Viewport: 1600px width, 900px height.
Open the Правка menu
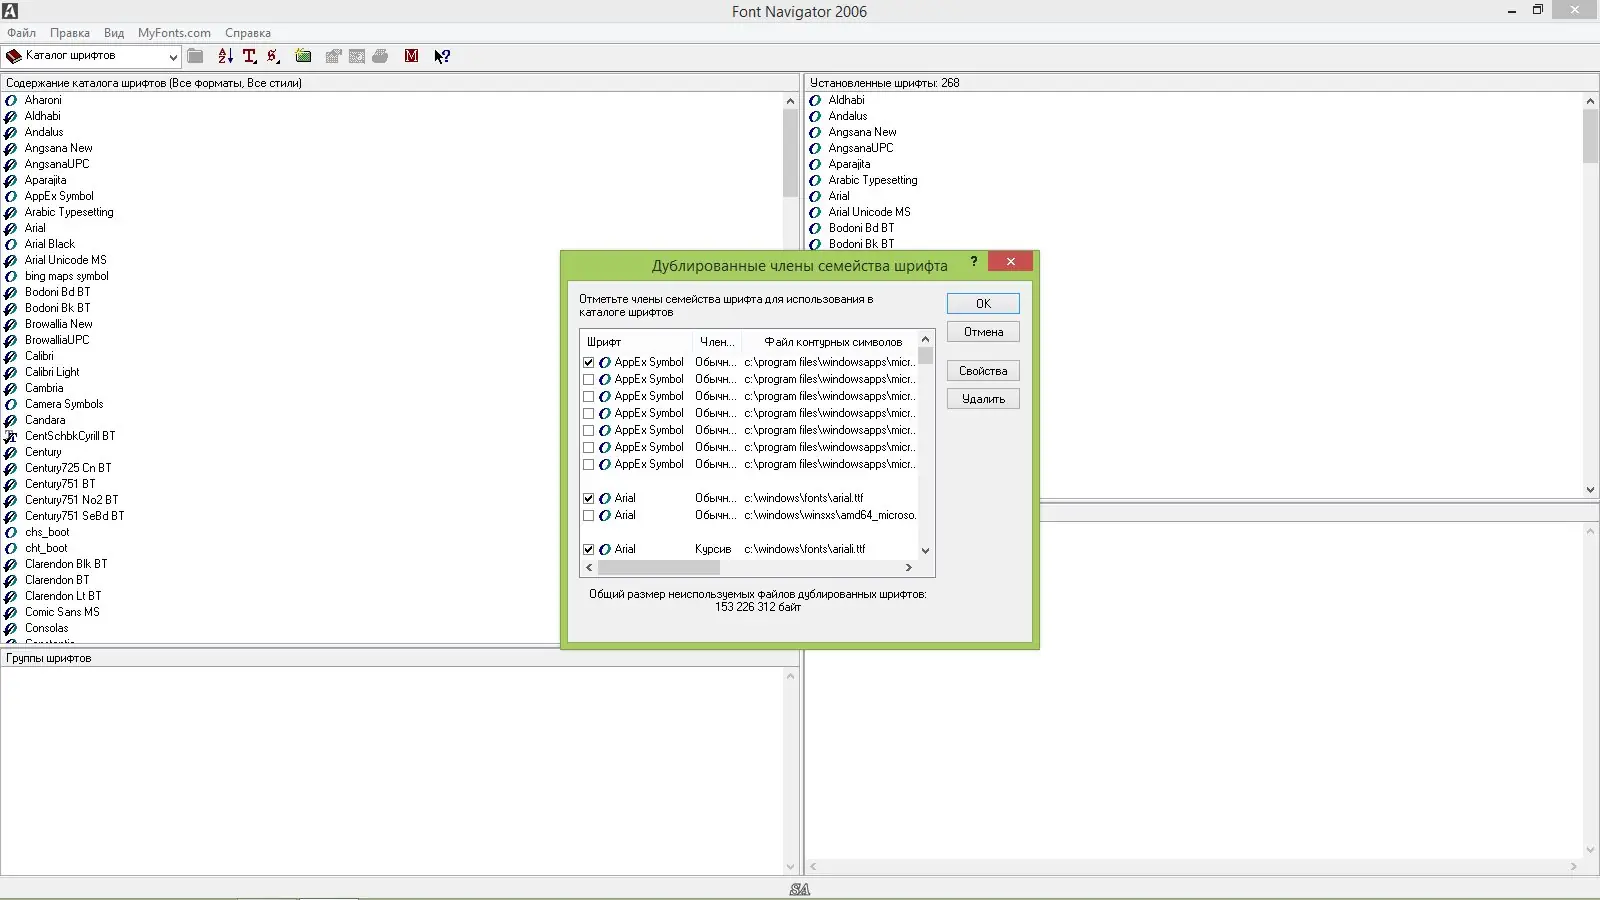(x=70, y=33)
